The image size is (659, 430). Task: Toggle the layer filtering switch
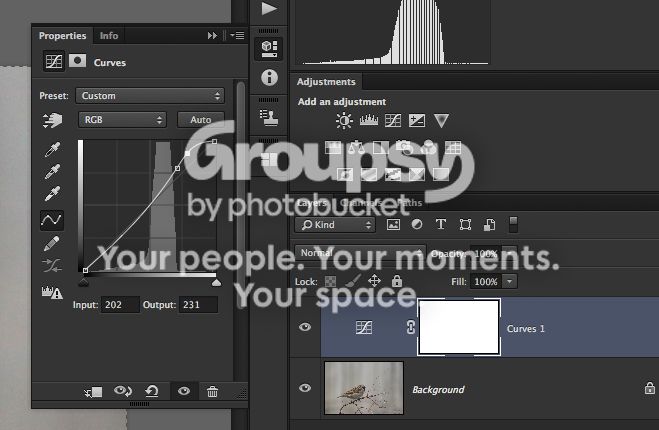(x=513, y=224)
